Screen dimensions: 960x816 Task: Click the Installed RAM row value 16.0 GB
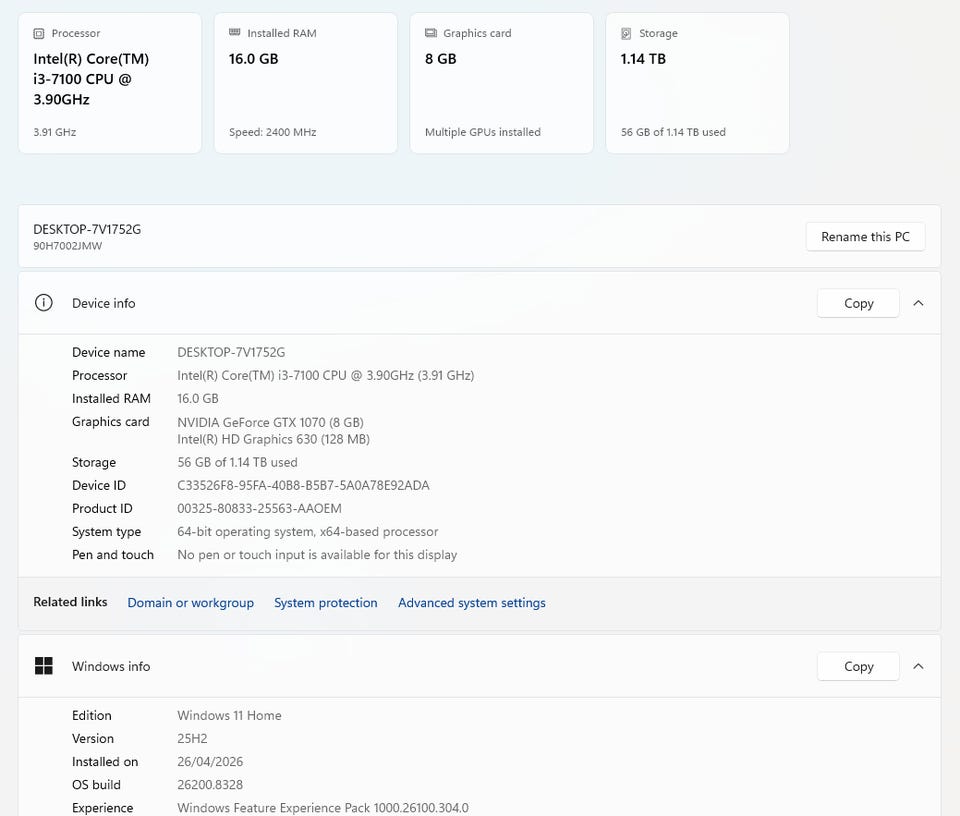click(198, 399)
